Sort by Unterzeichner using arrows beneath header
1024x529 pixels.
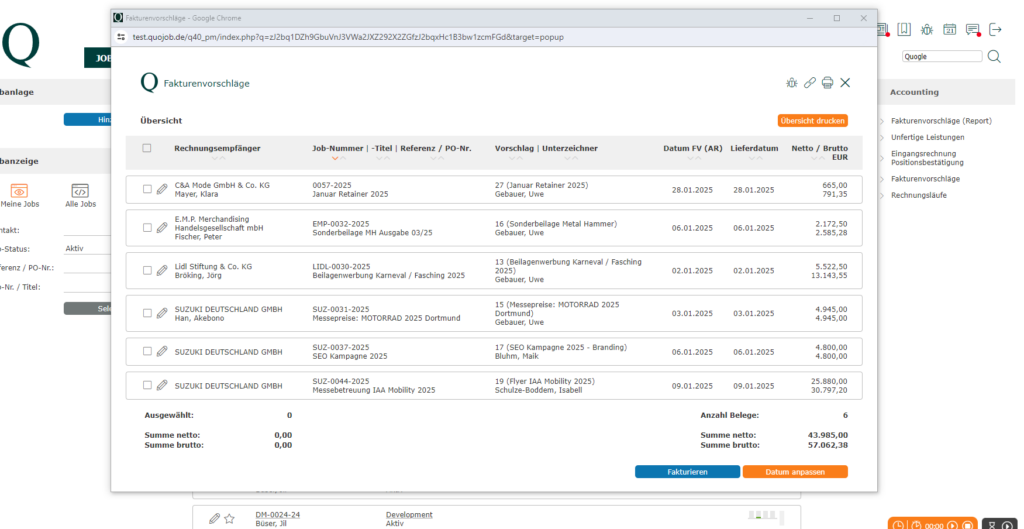click(x=571, y=159)
